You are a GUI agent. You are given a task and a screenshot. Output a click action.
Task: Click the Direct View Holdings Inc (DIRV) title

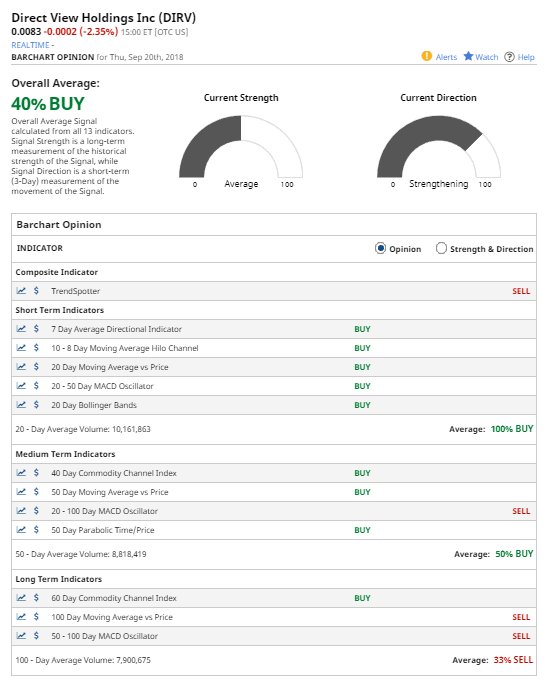tap(104, 18)
